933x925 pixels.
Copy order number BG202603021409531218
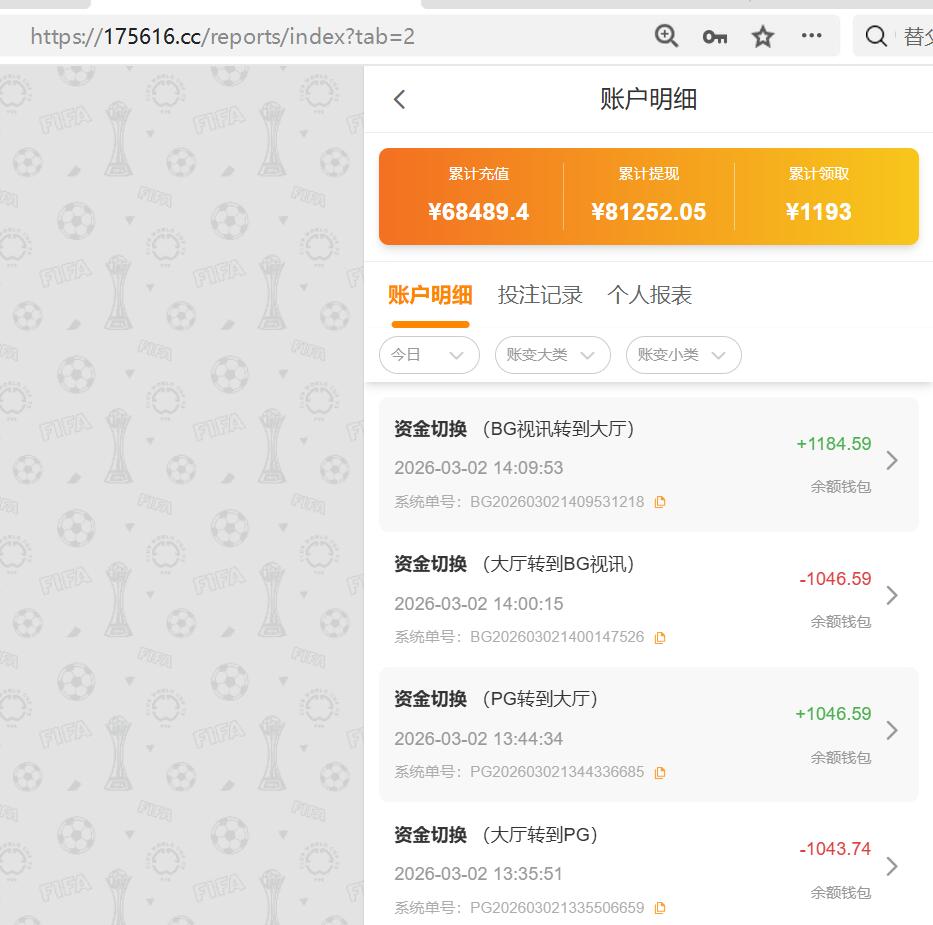pos(659,502)
